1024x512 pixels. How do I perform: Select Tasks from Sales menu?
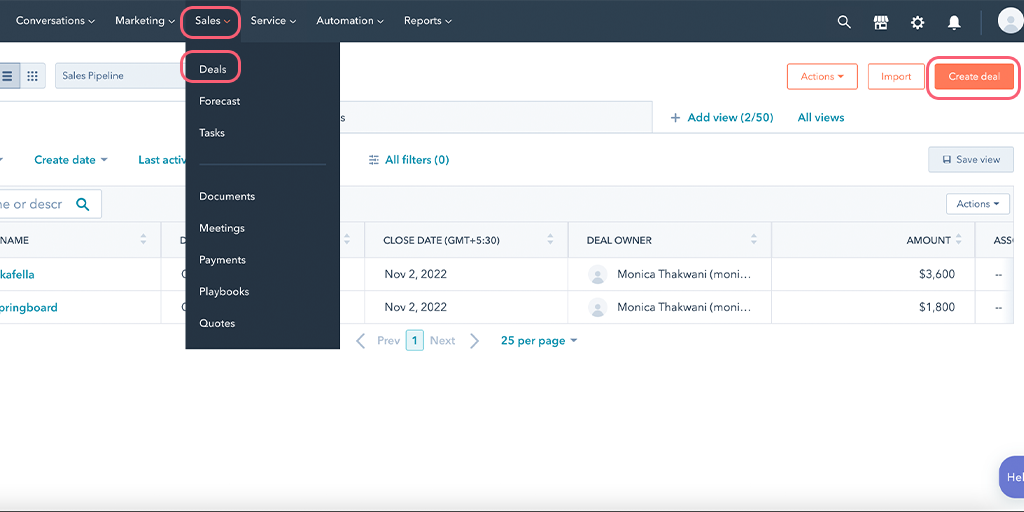point(212,133)
